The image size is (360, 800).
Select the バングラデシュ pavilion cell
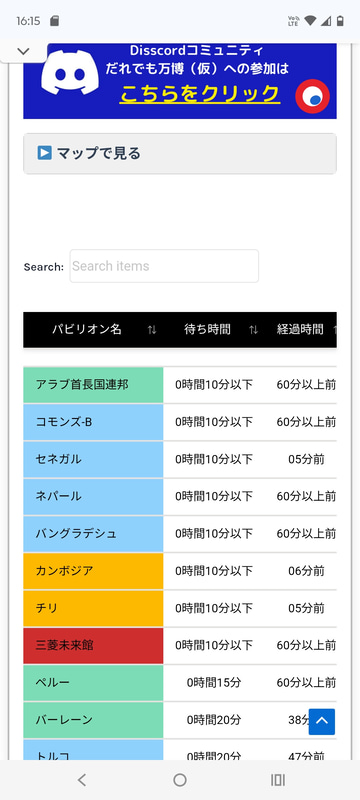93,534
